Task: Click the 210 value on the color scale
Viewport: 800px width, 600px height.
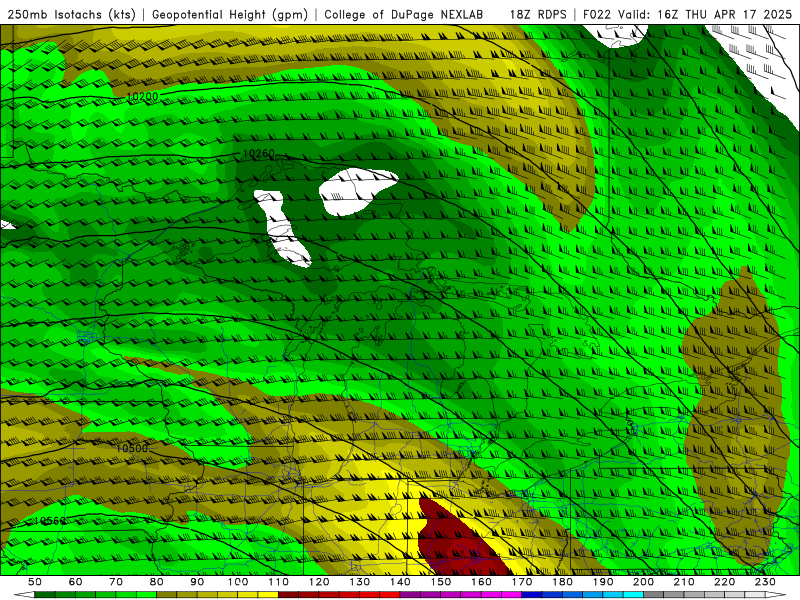Action: point(684,582)
